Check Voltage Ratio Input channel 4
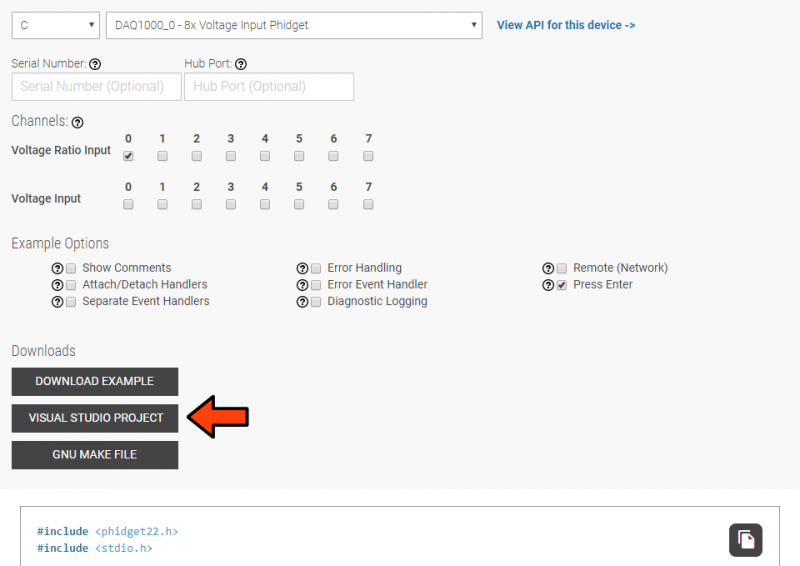This screenshot has height=566, width=800. tap(265, 156)
